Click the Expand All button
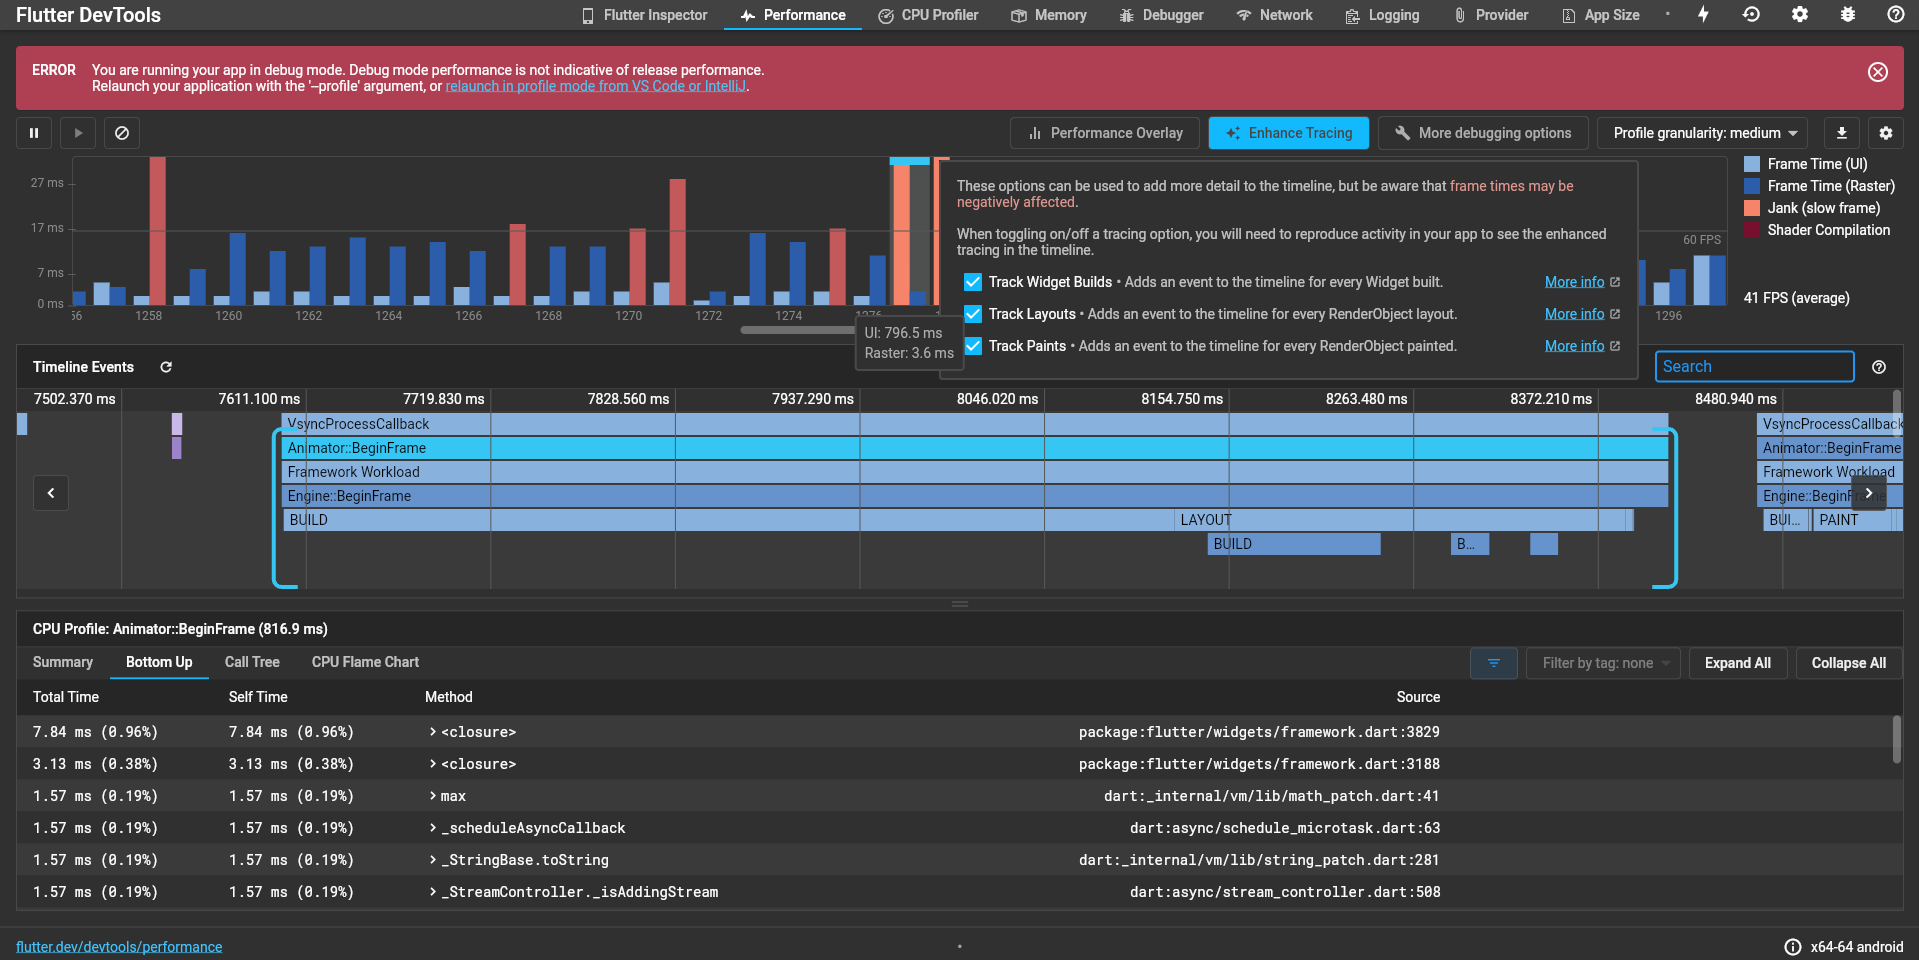The height and width of the screenshot is (960, 1919). point(1737,662)
